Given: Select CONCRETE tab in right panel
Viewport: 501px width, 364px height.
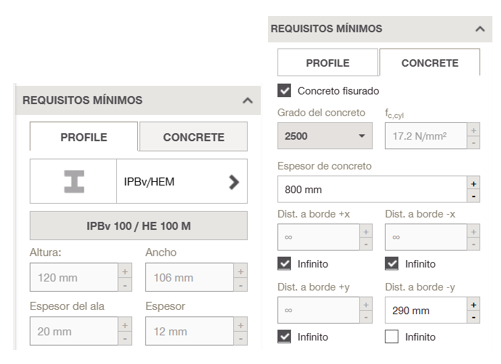Looking at the screenshot, I should click(430, 63).
